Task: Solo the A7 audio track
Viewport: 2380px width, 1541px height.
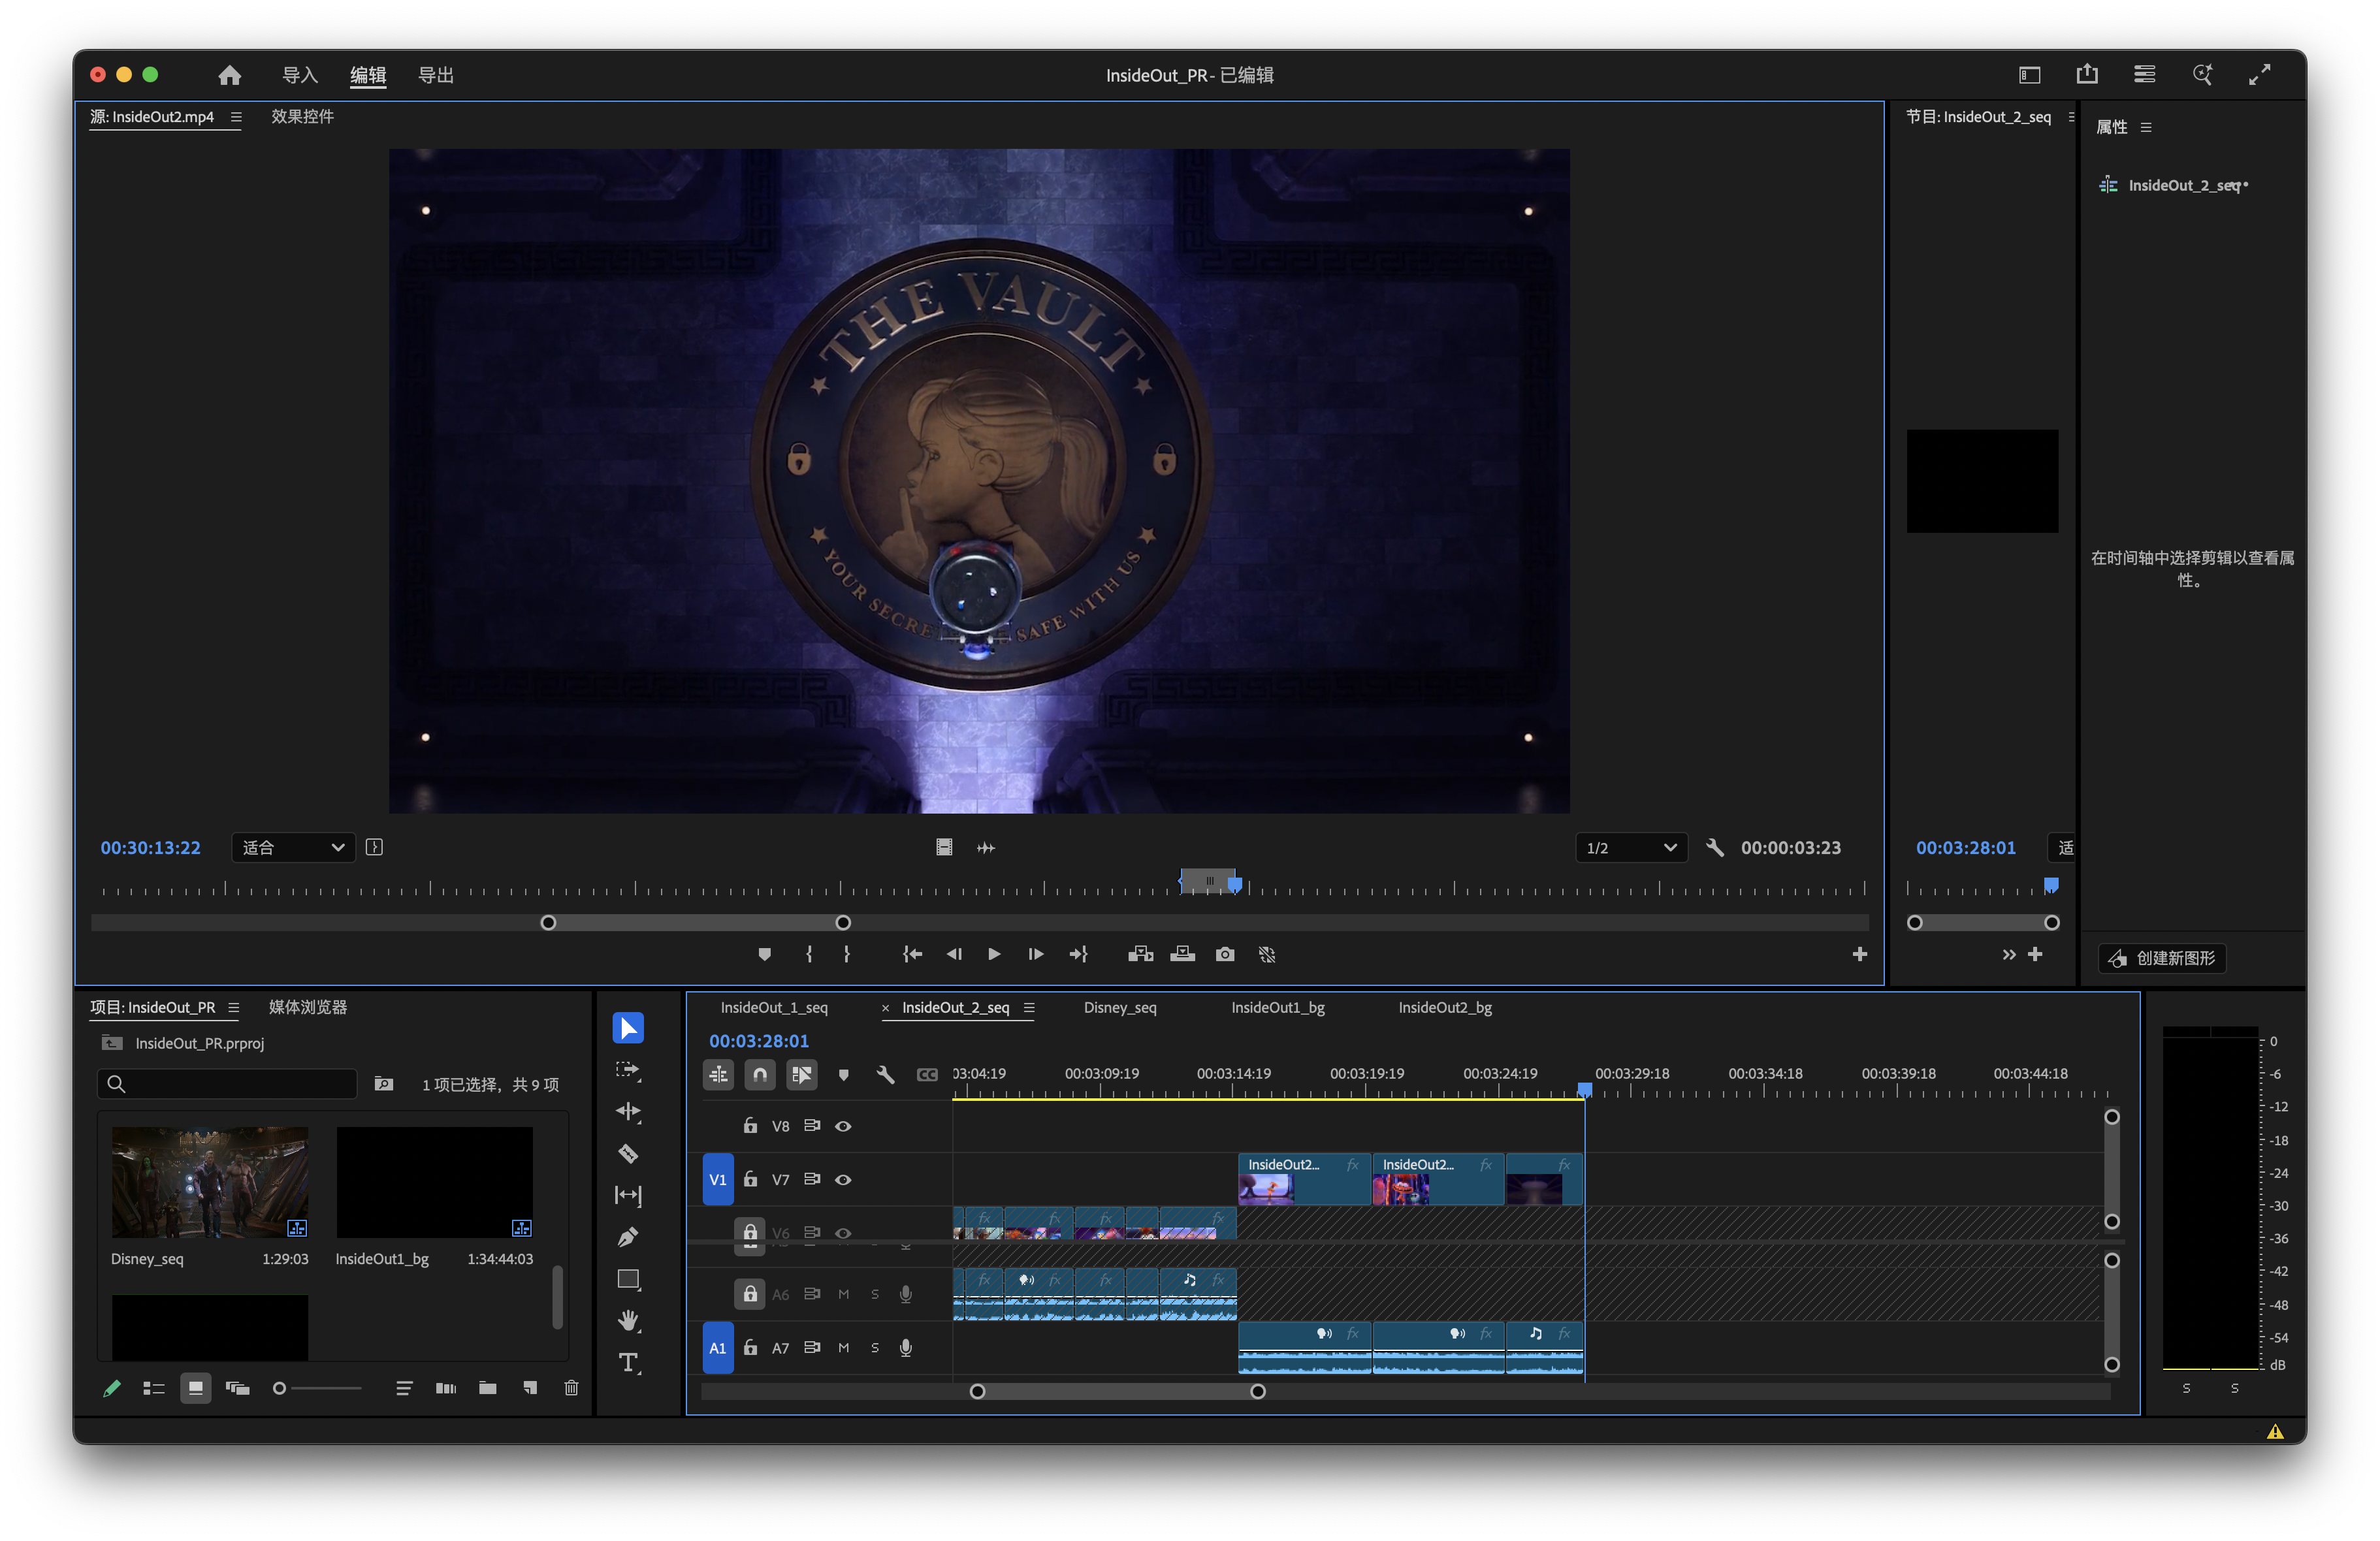Action: click(875, 1347)
